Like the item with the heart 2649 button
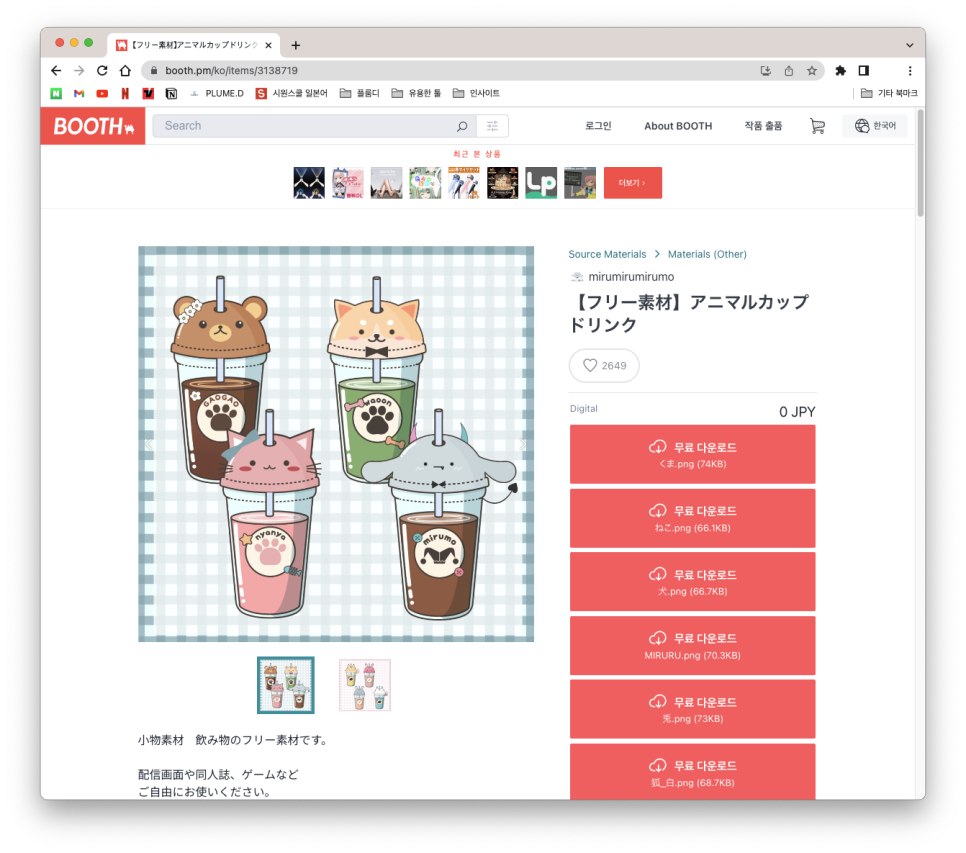The width and height of the screenshot is (966, 853). 604,366
